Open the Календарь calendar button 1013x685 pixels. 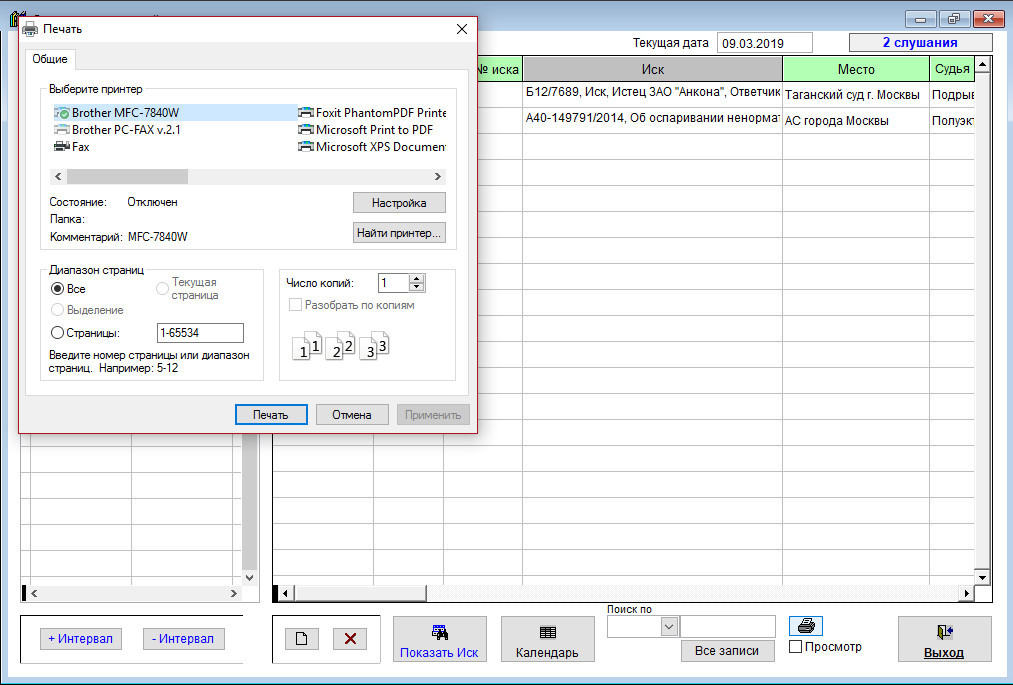(x=547, y=639)
